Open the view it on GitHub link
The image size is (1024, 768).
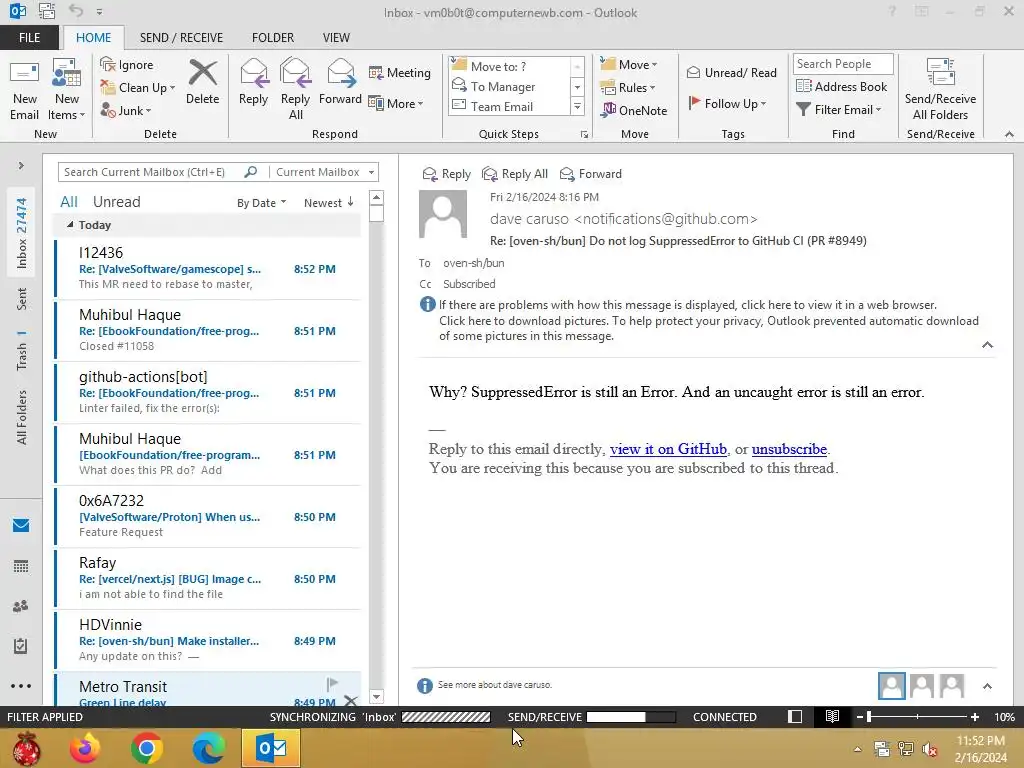[668, 449]
